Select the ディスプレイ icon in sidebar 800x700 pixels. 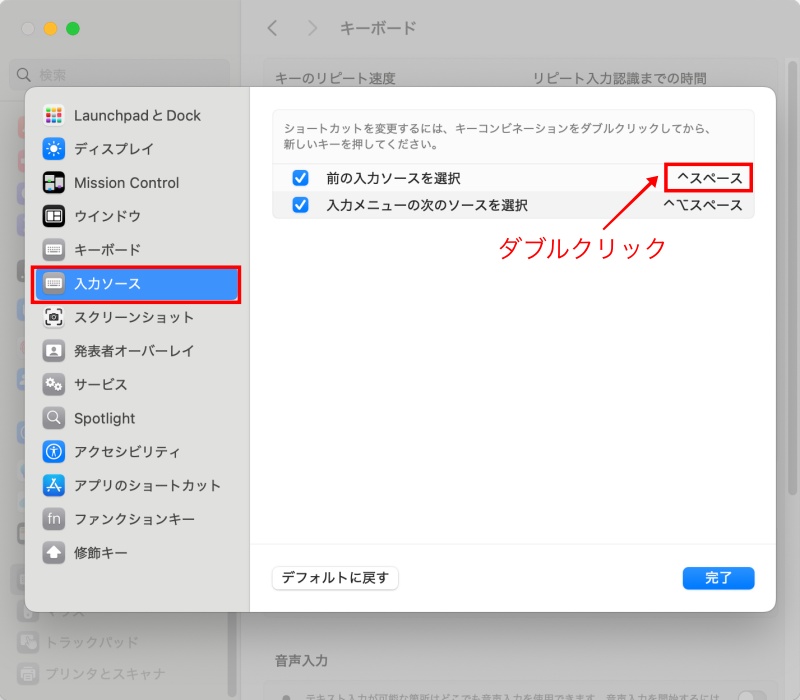pyautogui.click(x=54, y=149)
